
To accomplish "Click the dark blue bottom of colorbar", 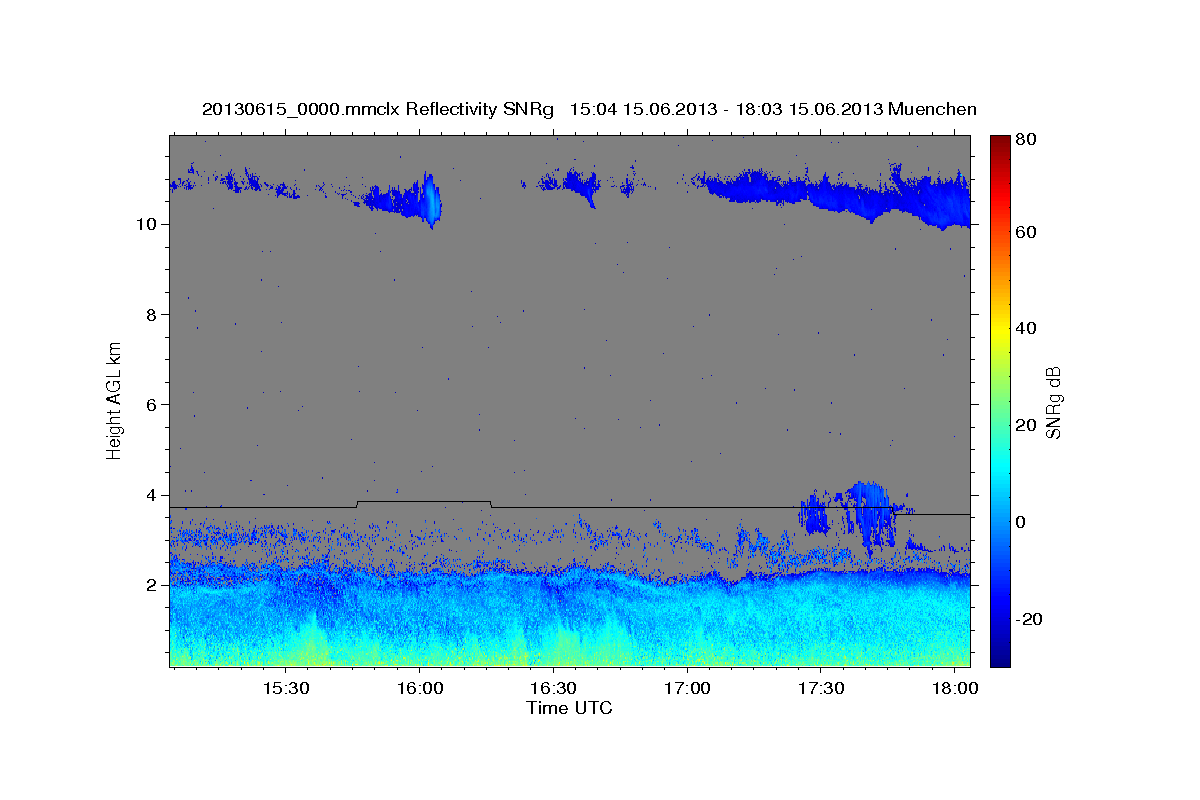I will click(x=999, y=655).
